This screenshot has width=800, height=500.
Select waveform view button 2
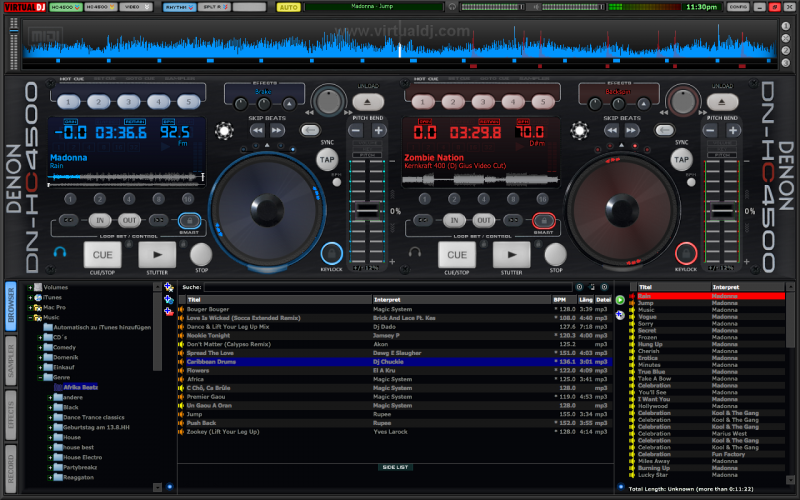[x=786, y=51]
